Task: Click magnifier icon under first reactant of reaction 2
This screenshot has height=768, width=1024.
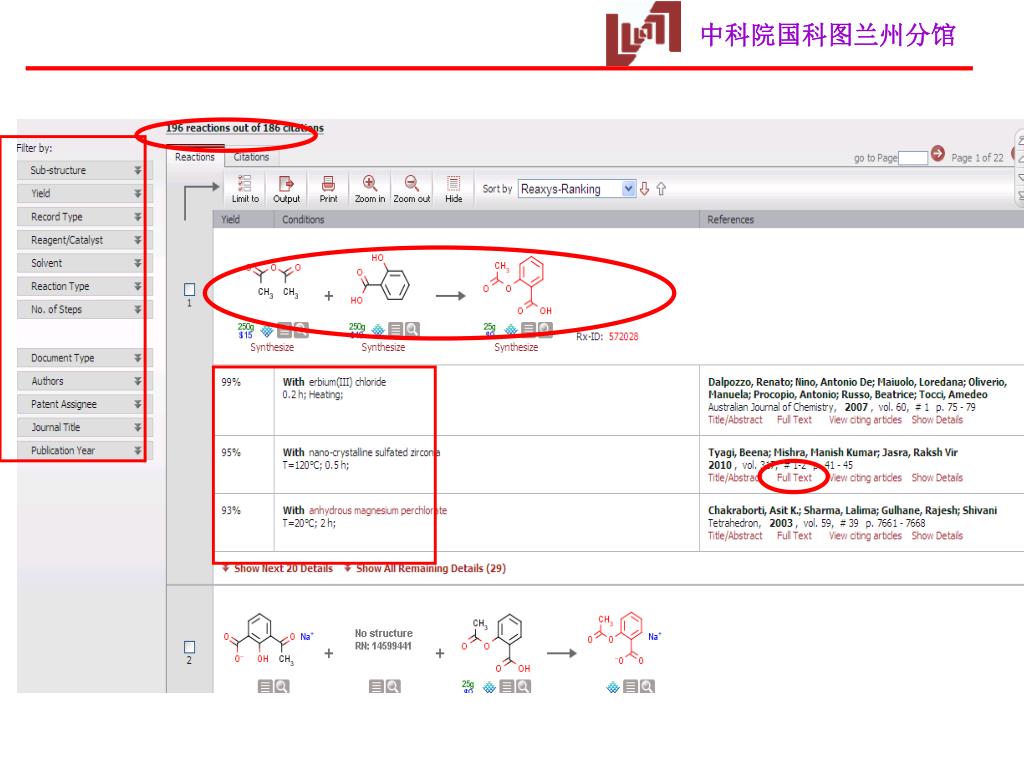Action: point(281,686)
